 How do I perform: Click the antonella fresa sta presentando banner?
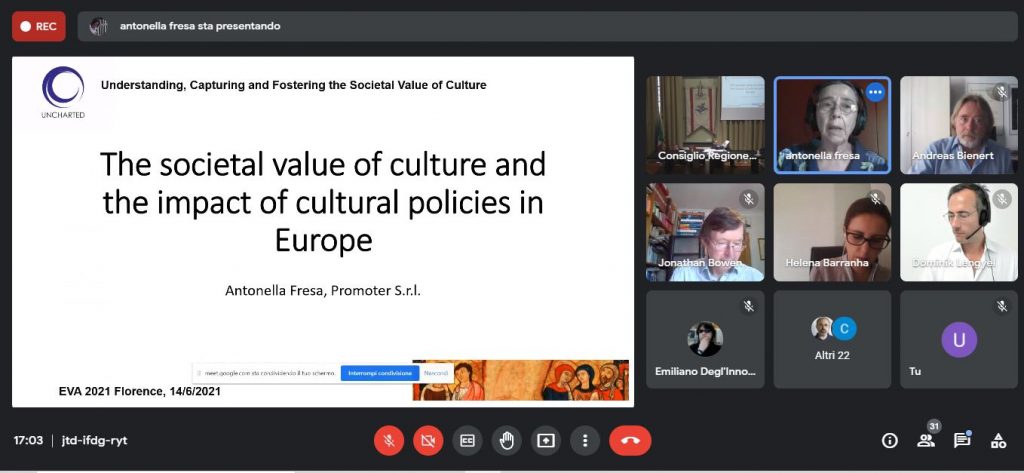200,26
